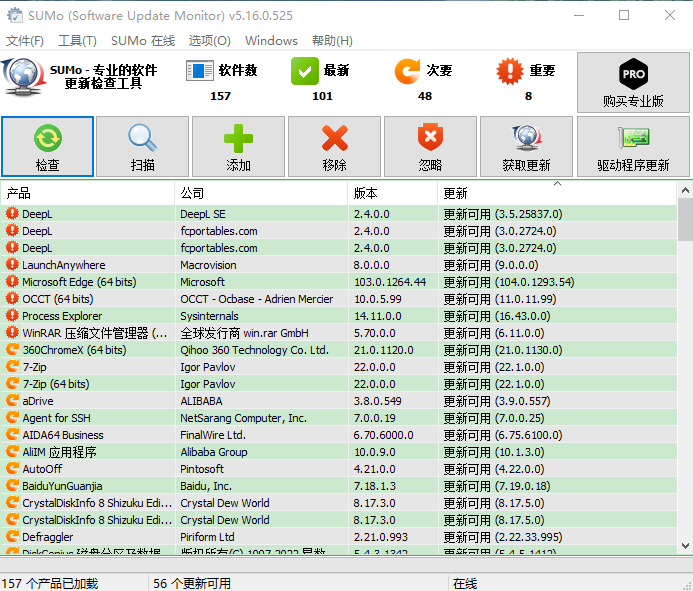
Task: Select the LaunchAnywhere product name
Action: [64, 265]
